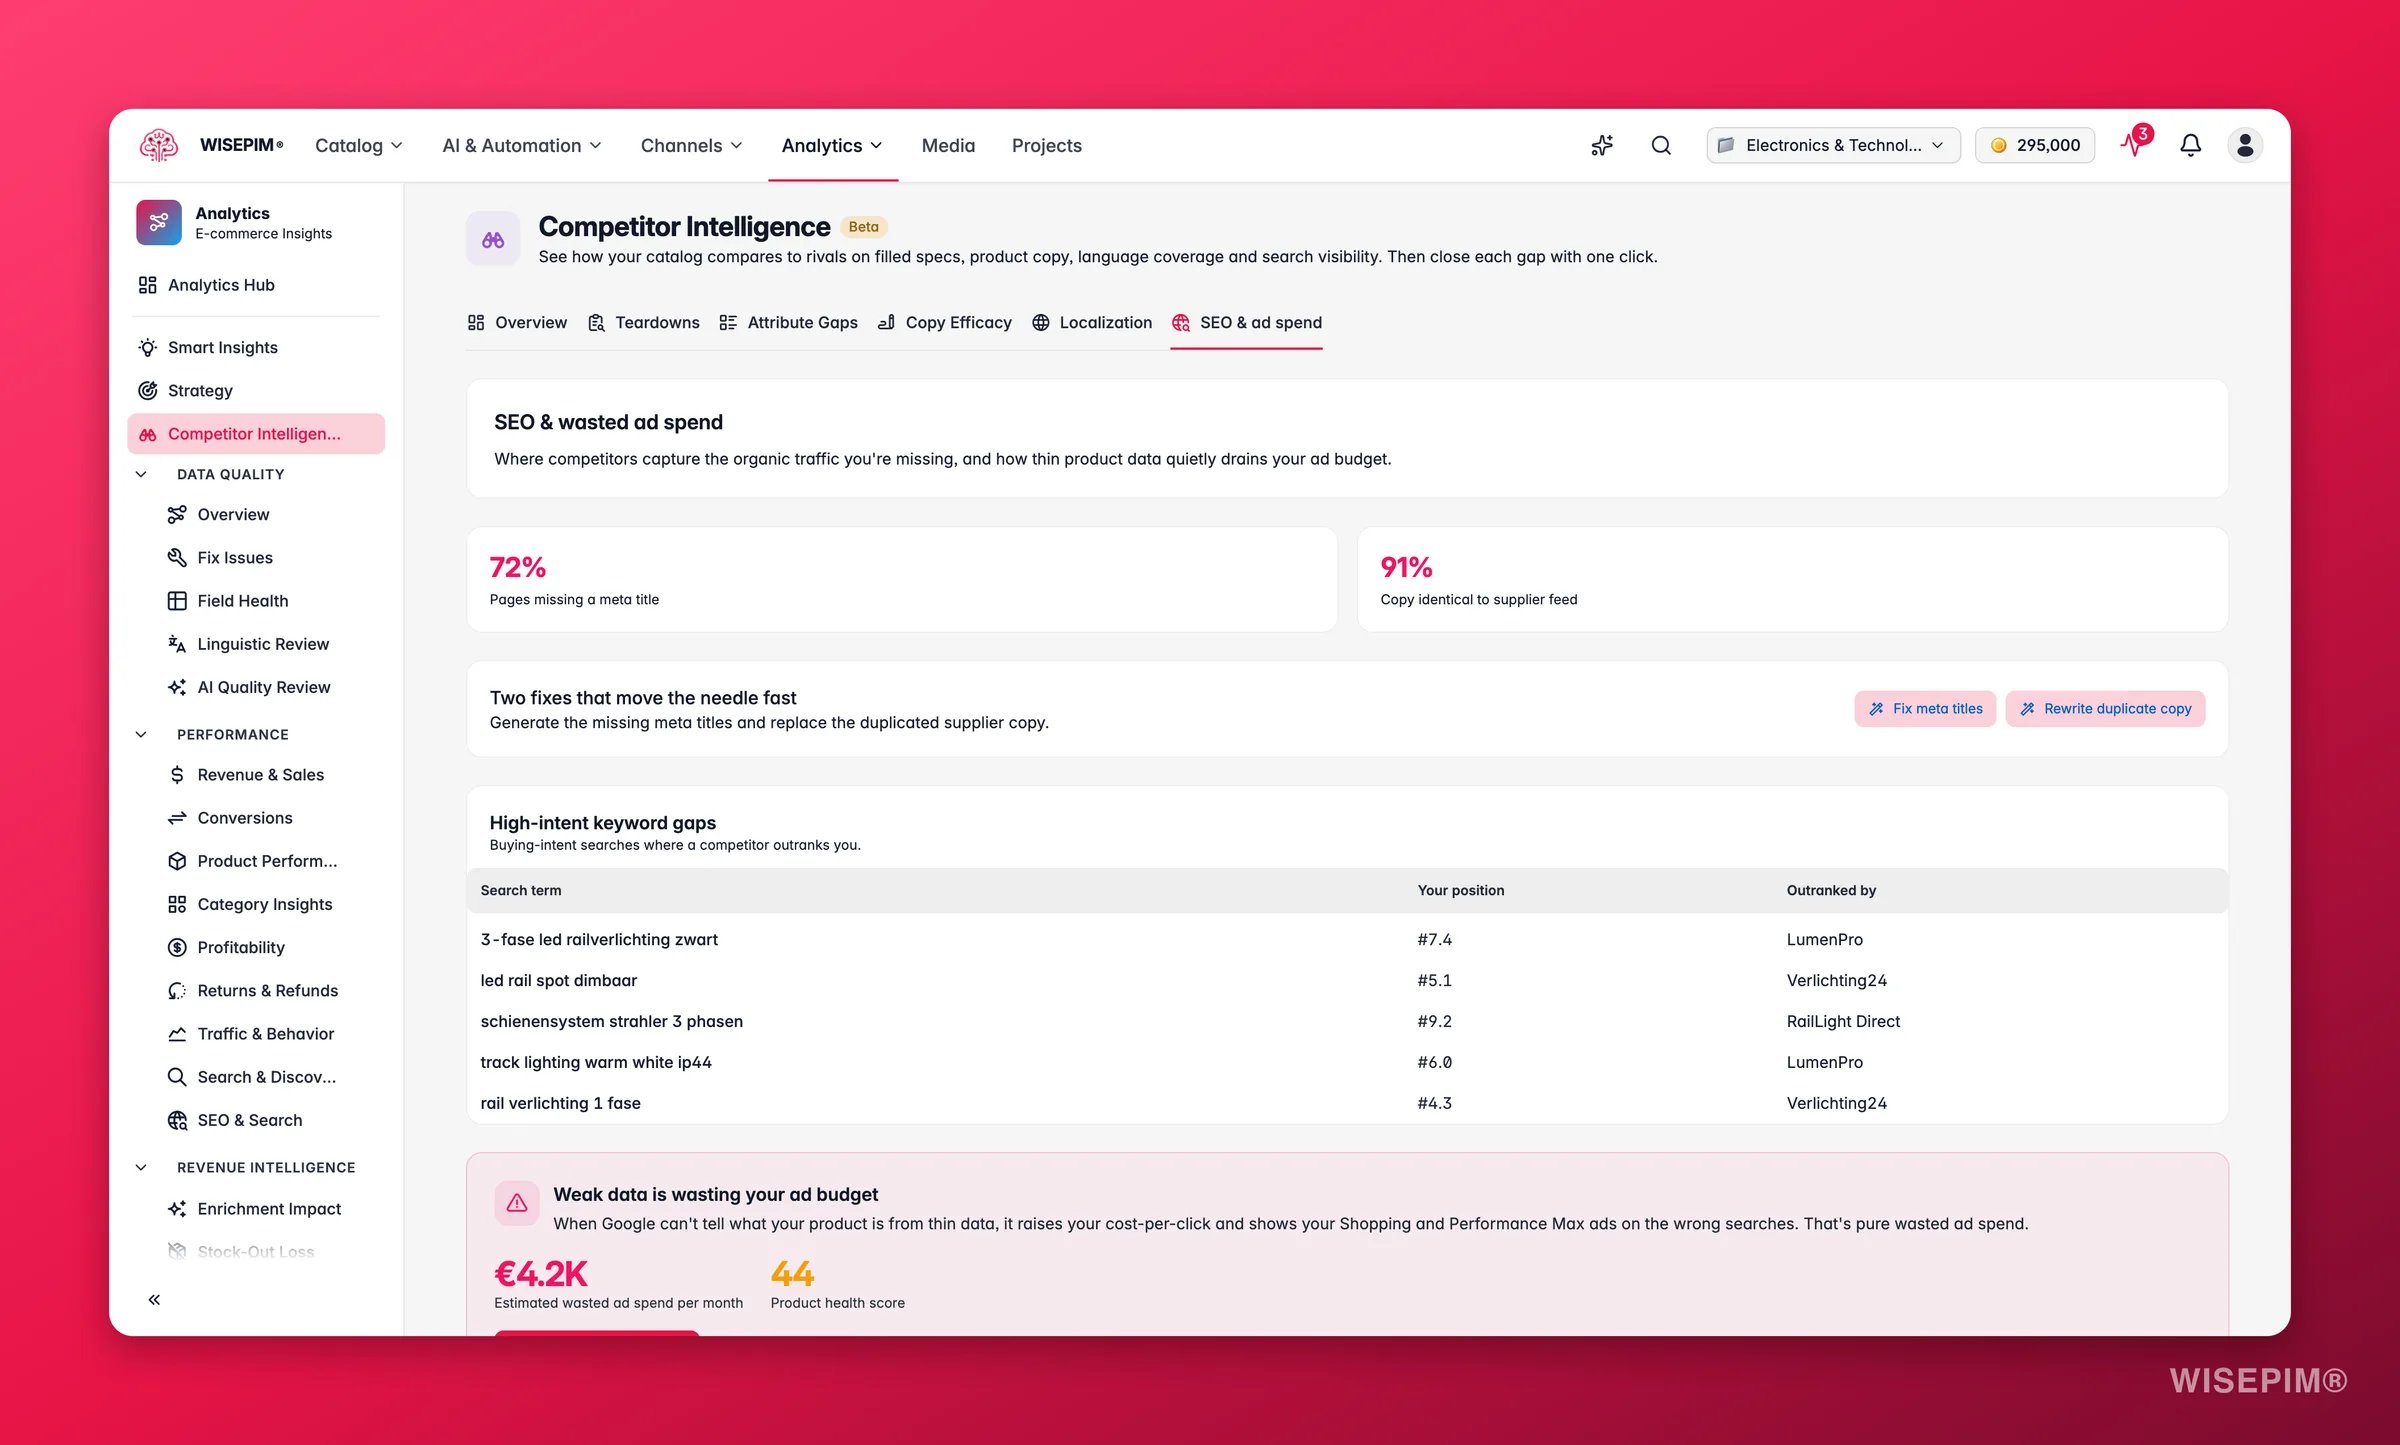Image resolution: width=2400 pixels, height=1445 pixels.
Task: Click the Search & Discovery magnifier icon
Action: [x=177, y=1076]
